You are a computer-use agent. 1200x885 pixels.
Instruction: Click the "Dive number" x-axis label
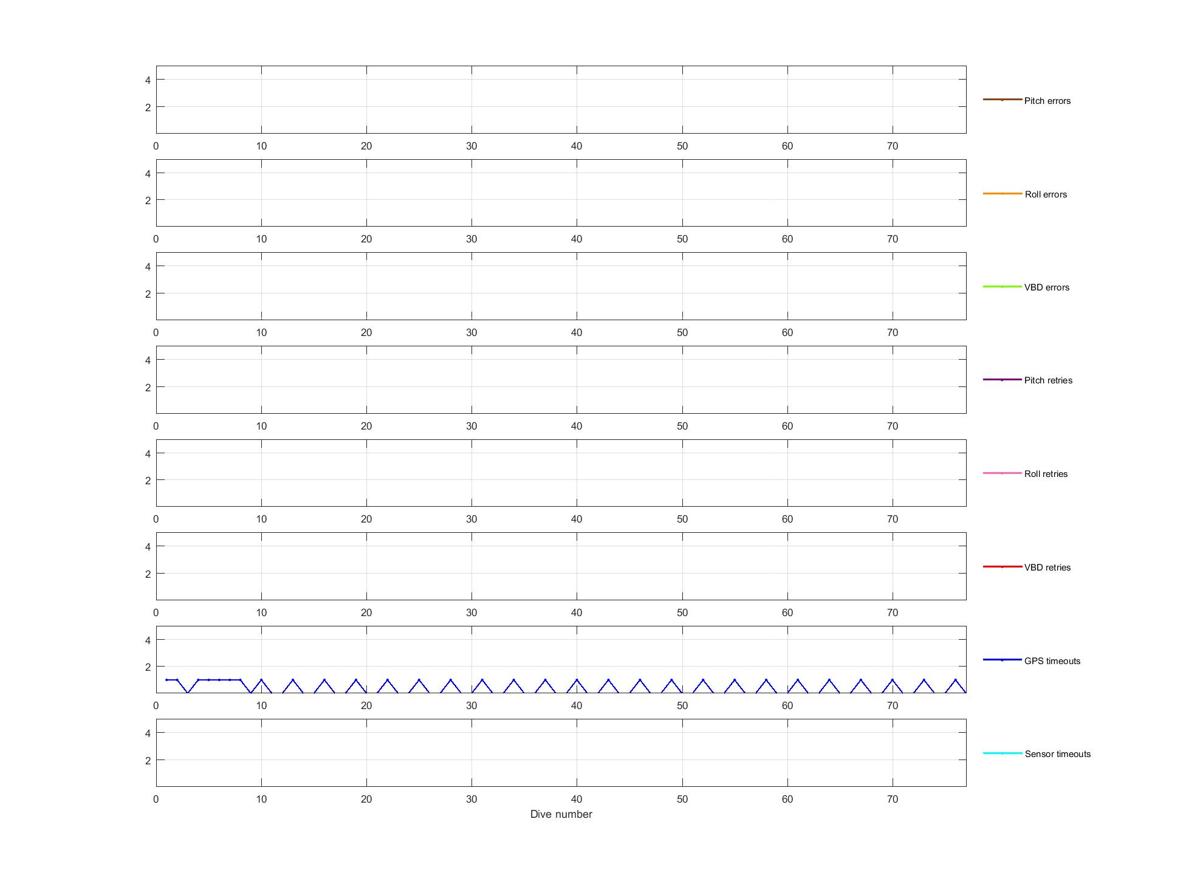click(561, 814)
